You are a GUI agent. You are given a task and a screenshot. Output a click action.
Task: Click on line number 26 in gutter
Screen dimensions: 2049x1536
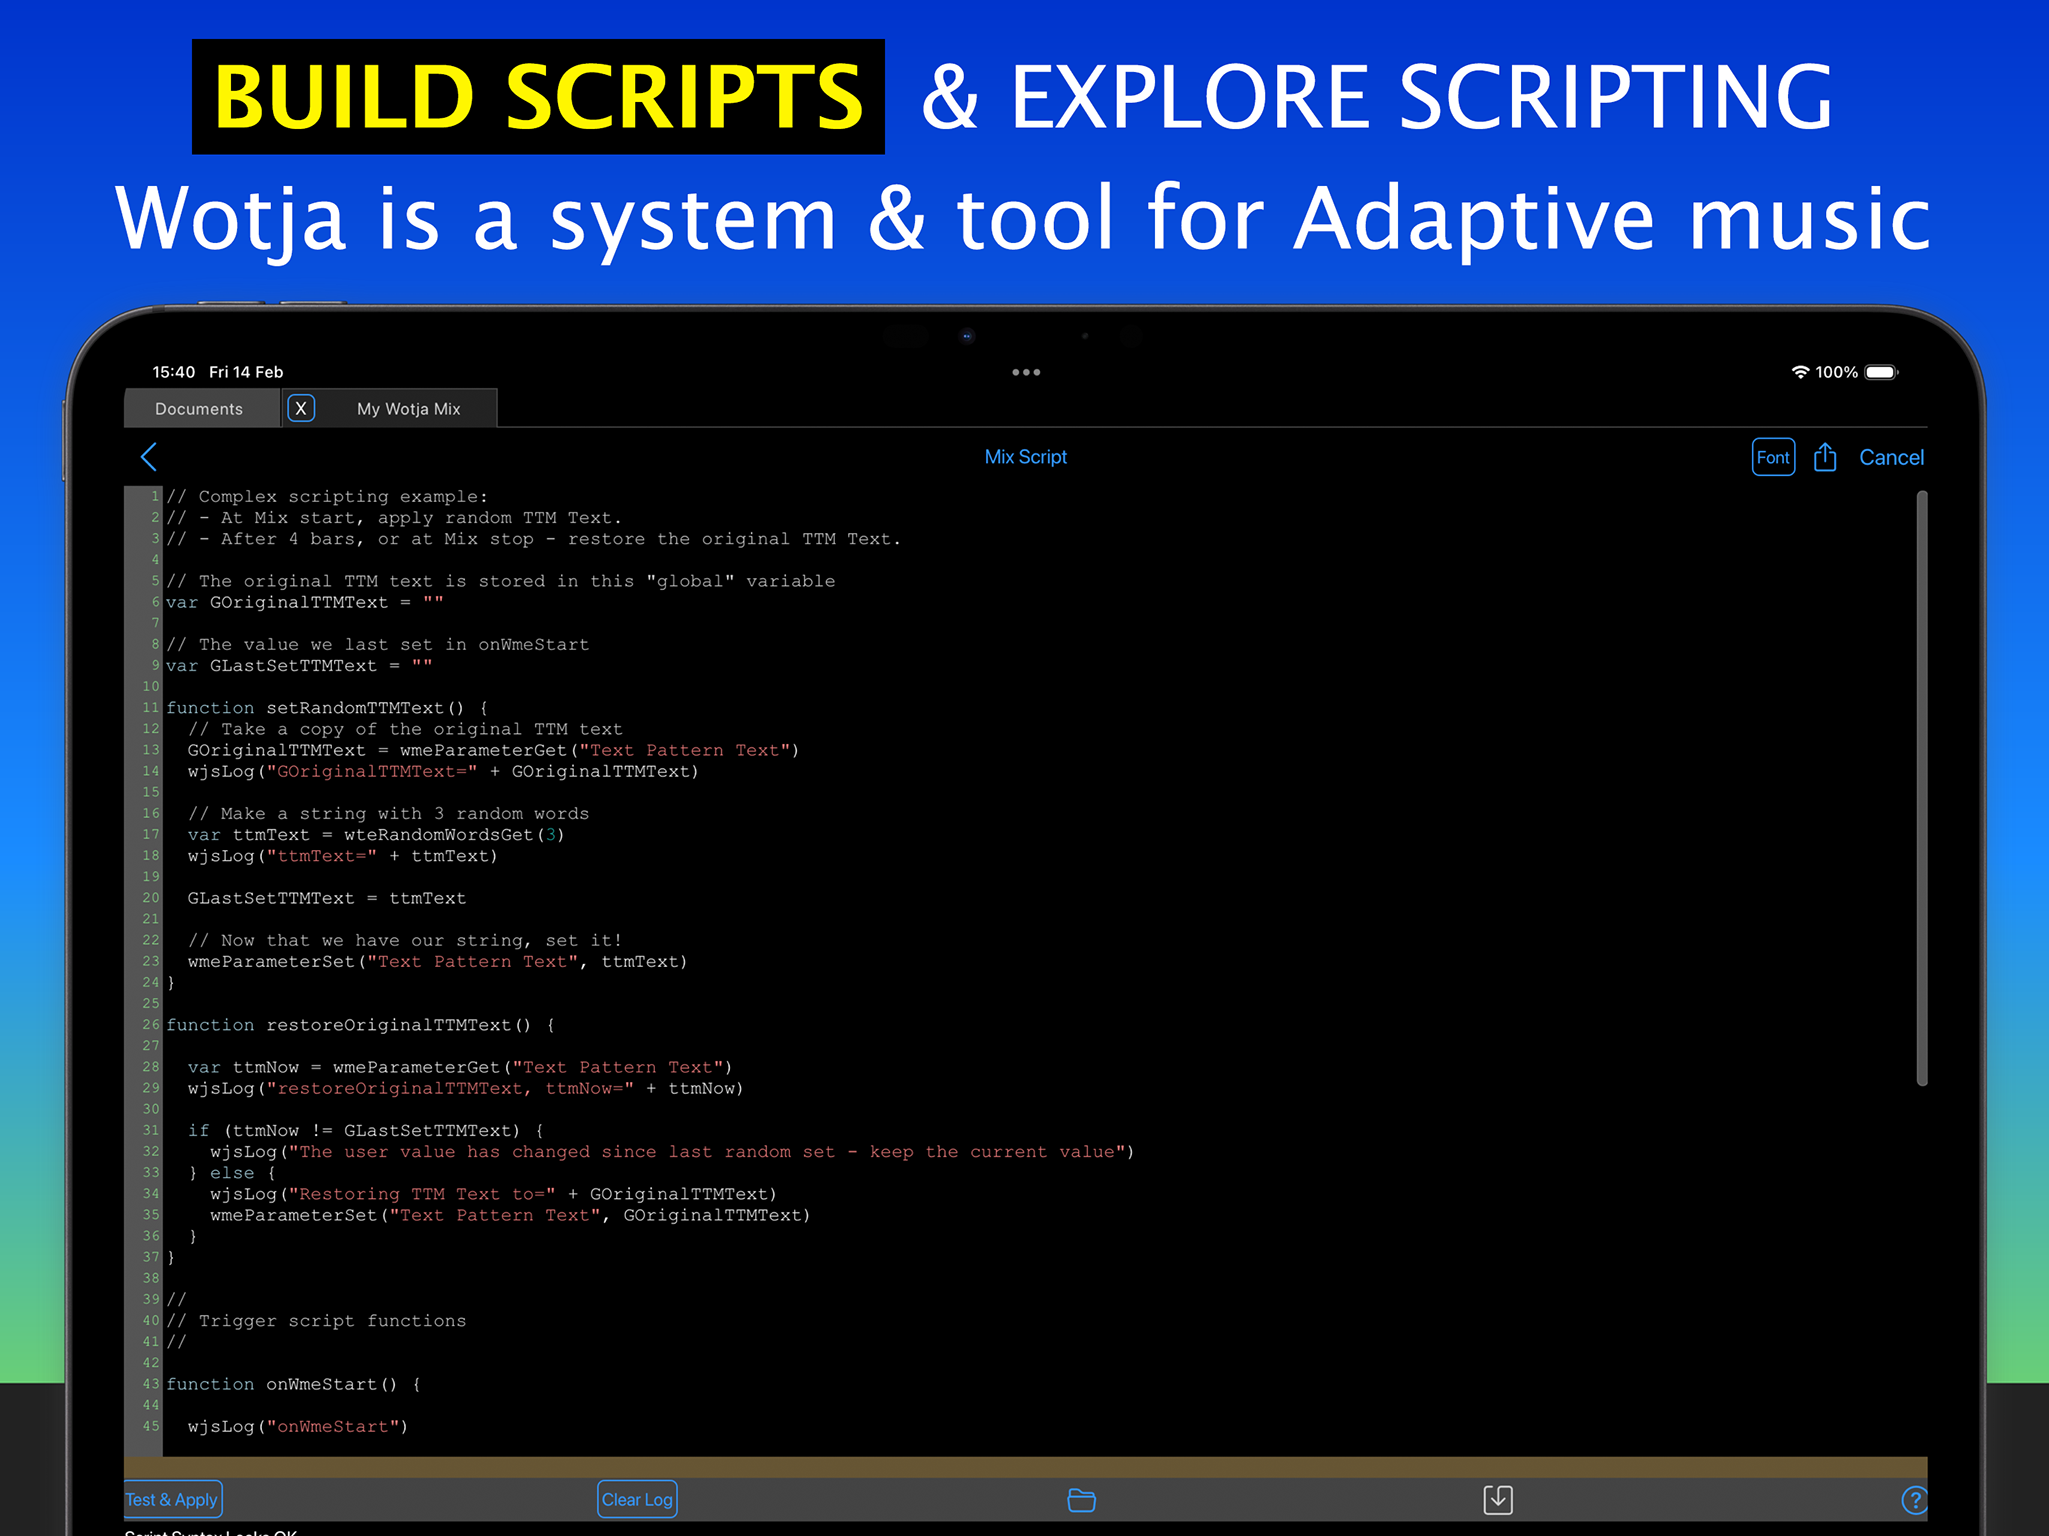click(150, 1025)
